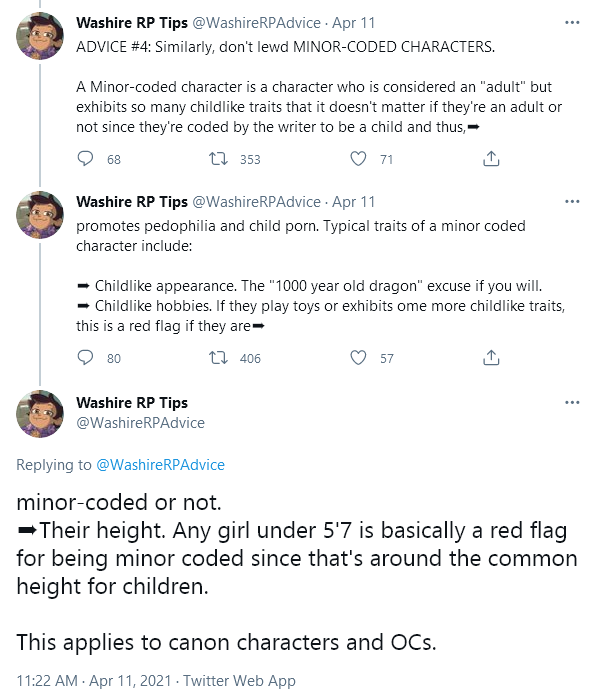Image resolution: width=598 pixels, height=692 pixels.
Task: Open more options on first tweet
Action: [x=572, y=23]
